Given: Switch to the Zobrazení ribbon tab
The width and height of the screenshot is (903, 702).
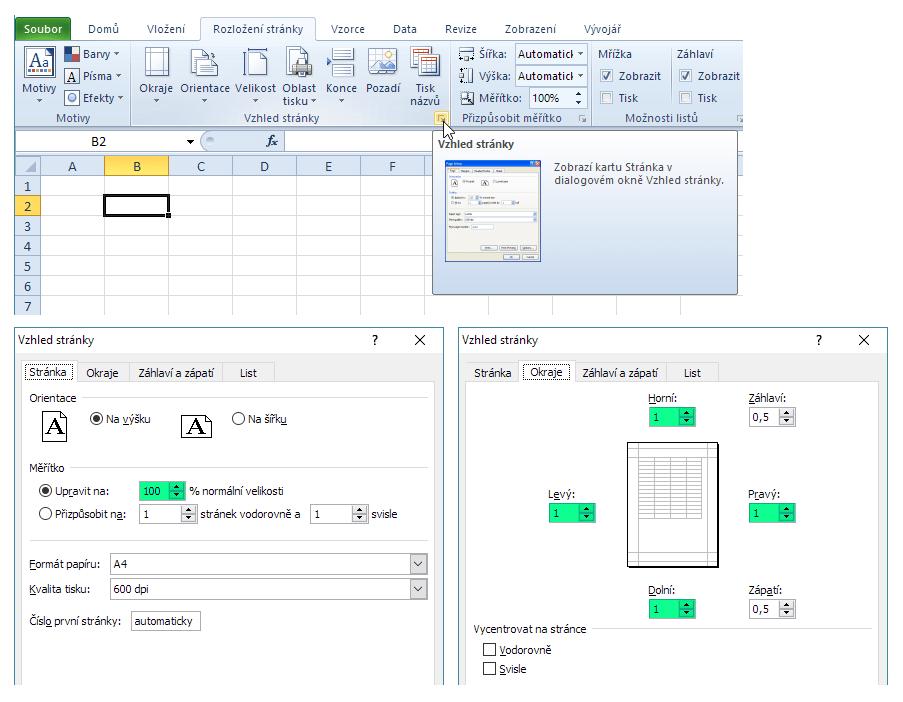Looking at the screenshot, I should tap(530, 29).
